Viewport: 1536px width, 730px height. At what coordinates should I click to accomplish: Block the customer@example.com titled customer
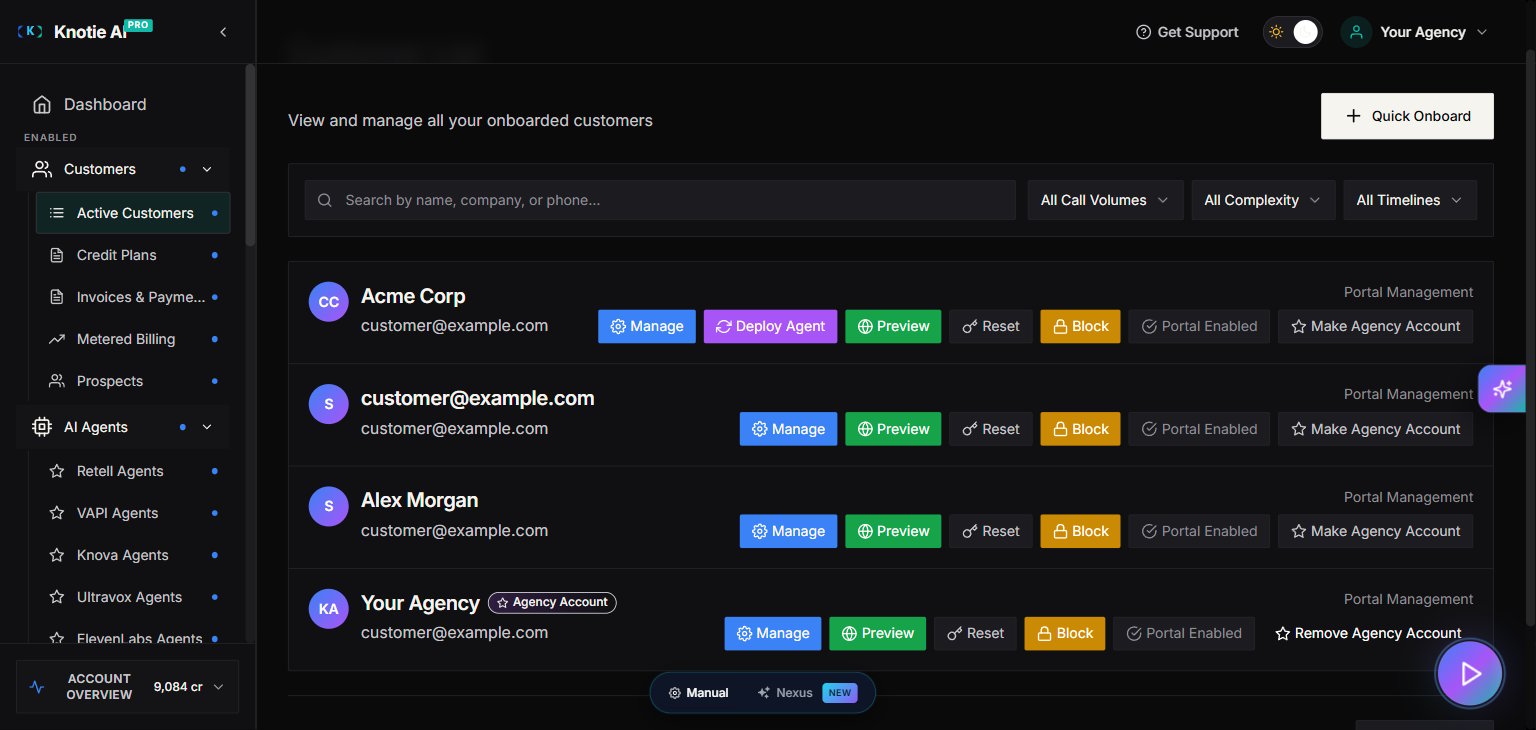click(x=1081, y=429)
